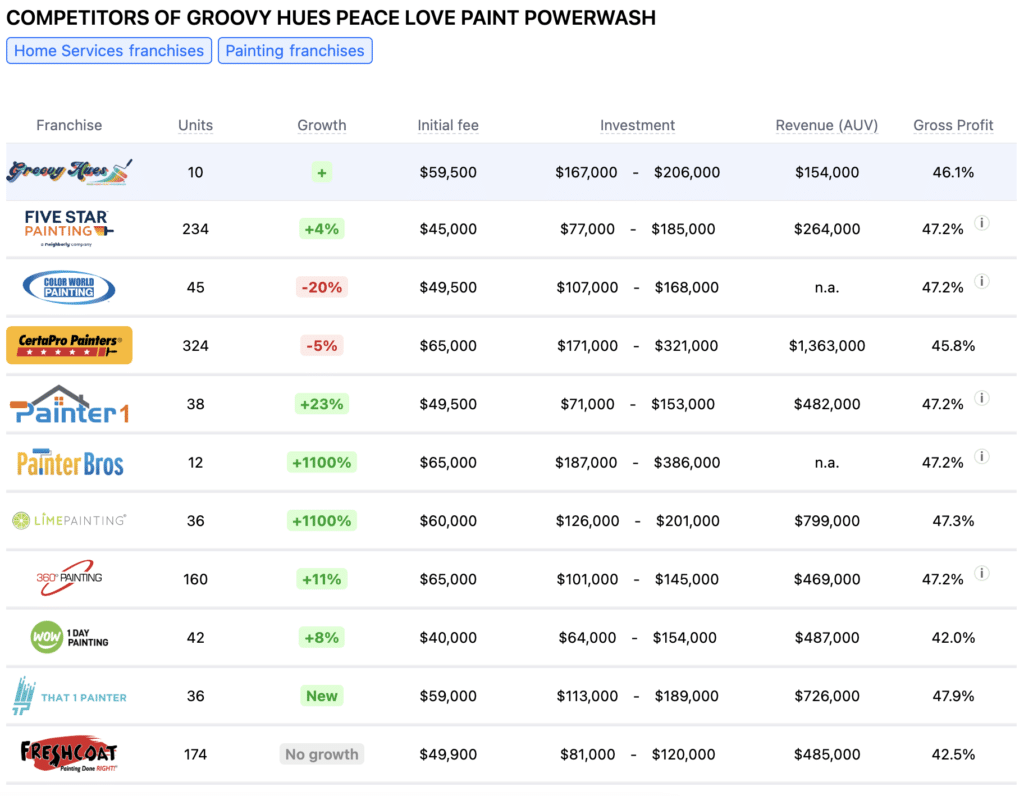This screenshot has height=796, width=1024.
Task: Click the 46.1% gross profit value
Action: click(953, 172)
